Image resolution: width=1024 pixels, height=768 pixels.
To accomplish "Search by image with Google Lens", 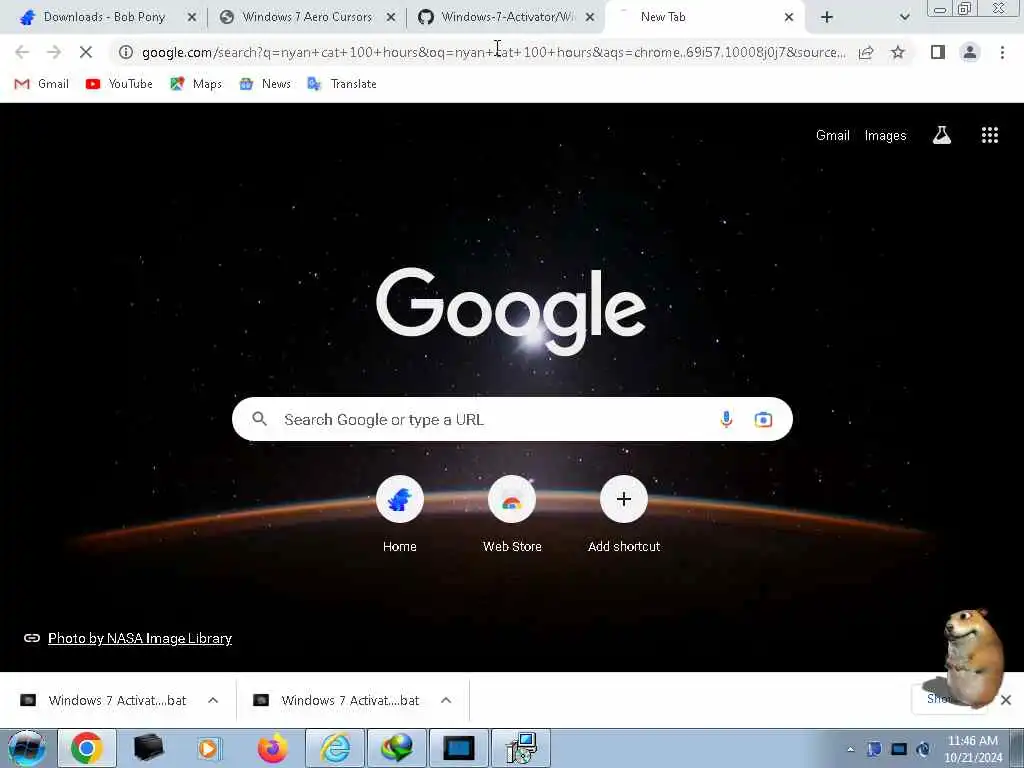I will click(x=763, y=419).
